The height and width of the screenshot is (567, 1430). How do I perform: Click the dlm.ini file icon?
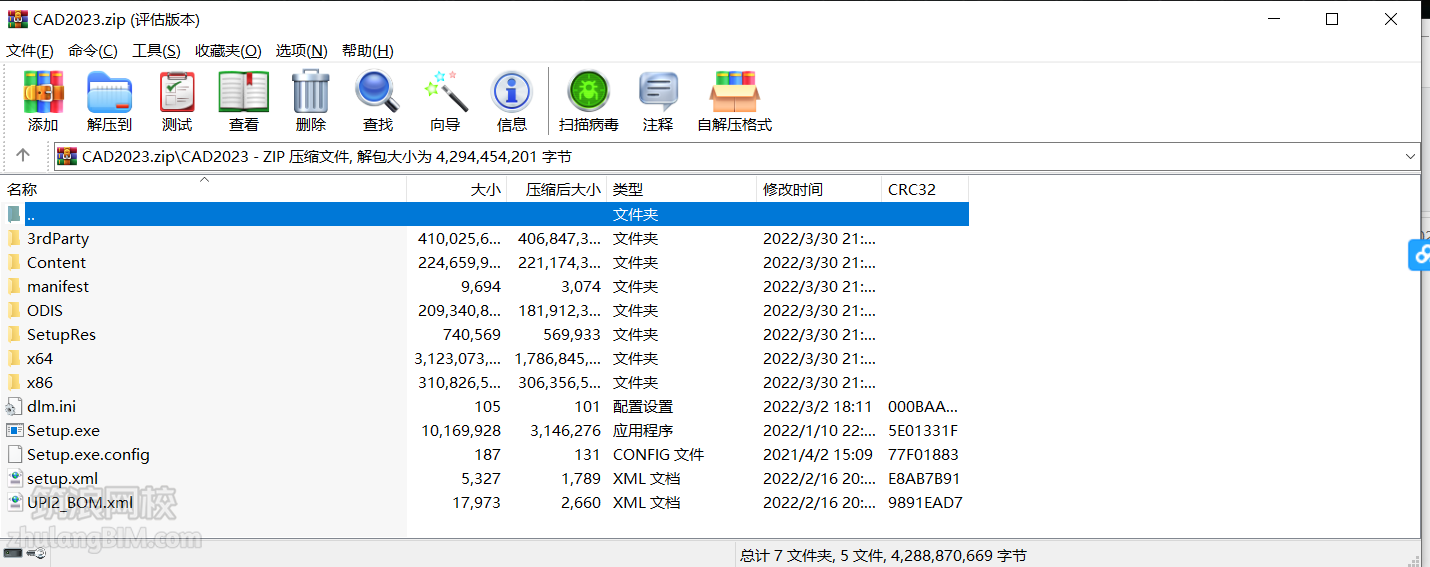click(14, 406)
